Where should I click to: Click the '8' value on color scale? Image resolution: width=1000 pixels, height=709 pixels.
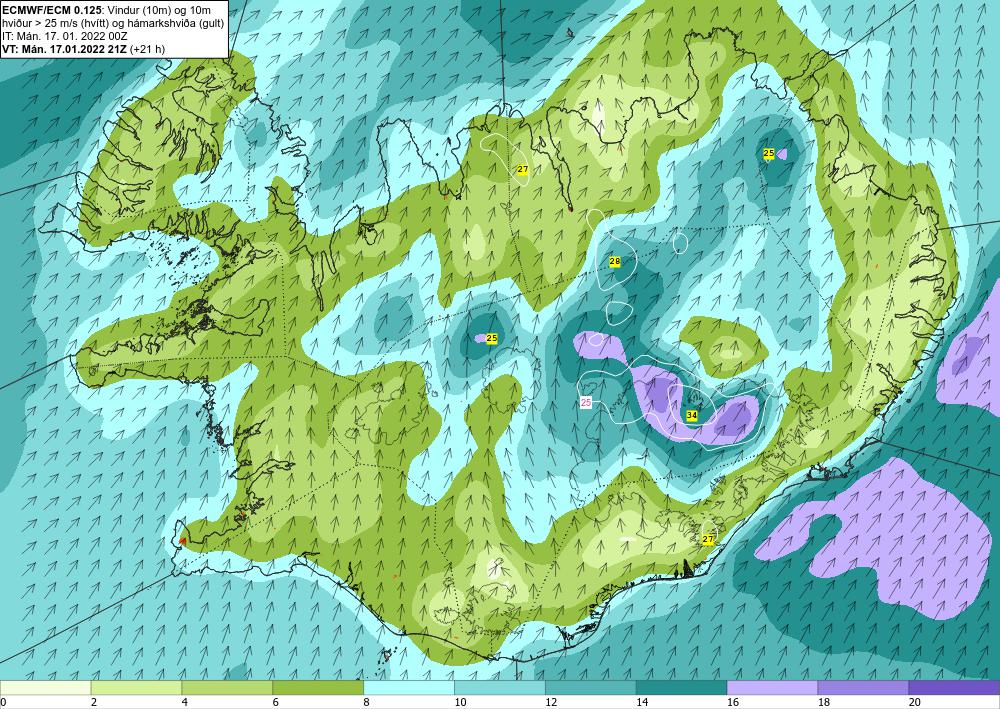point(367,703)
